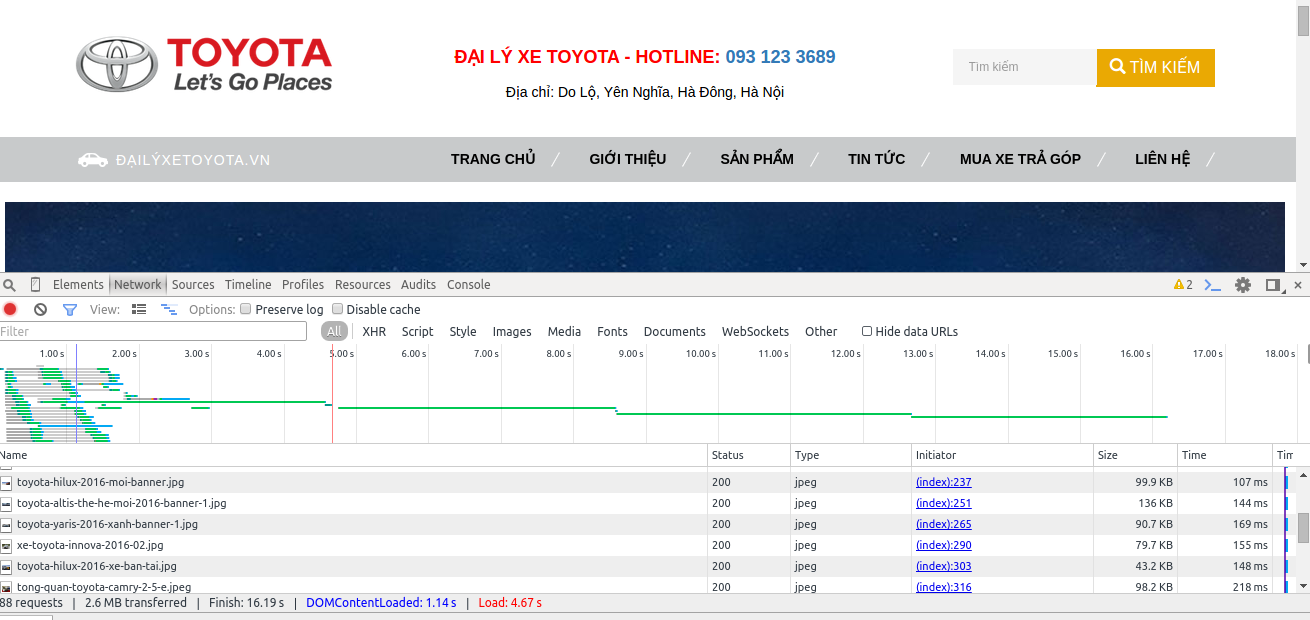Close DevTools with the X icon
The width and height of the screenshot is (1310, 620).
pos(1298,285)
